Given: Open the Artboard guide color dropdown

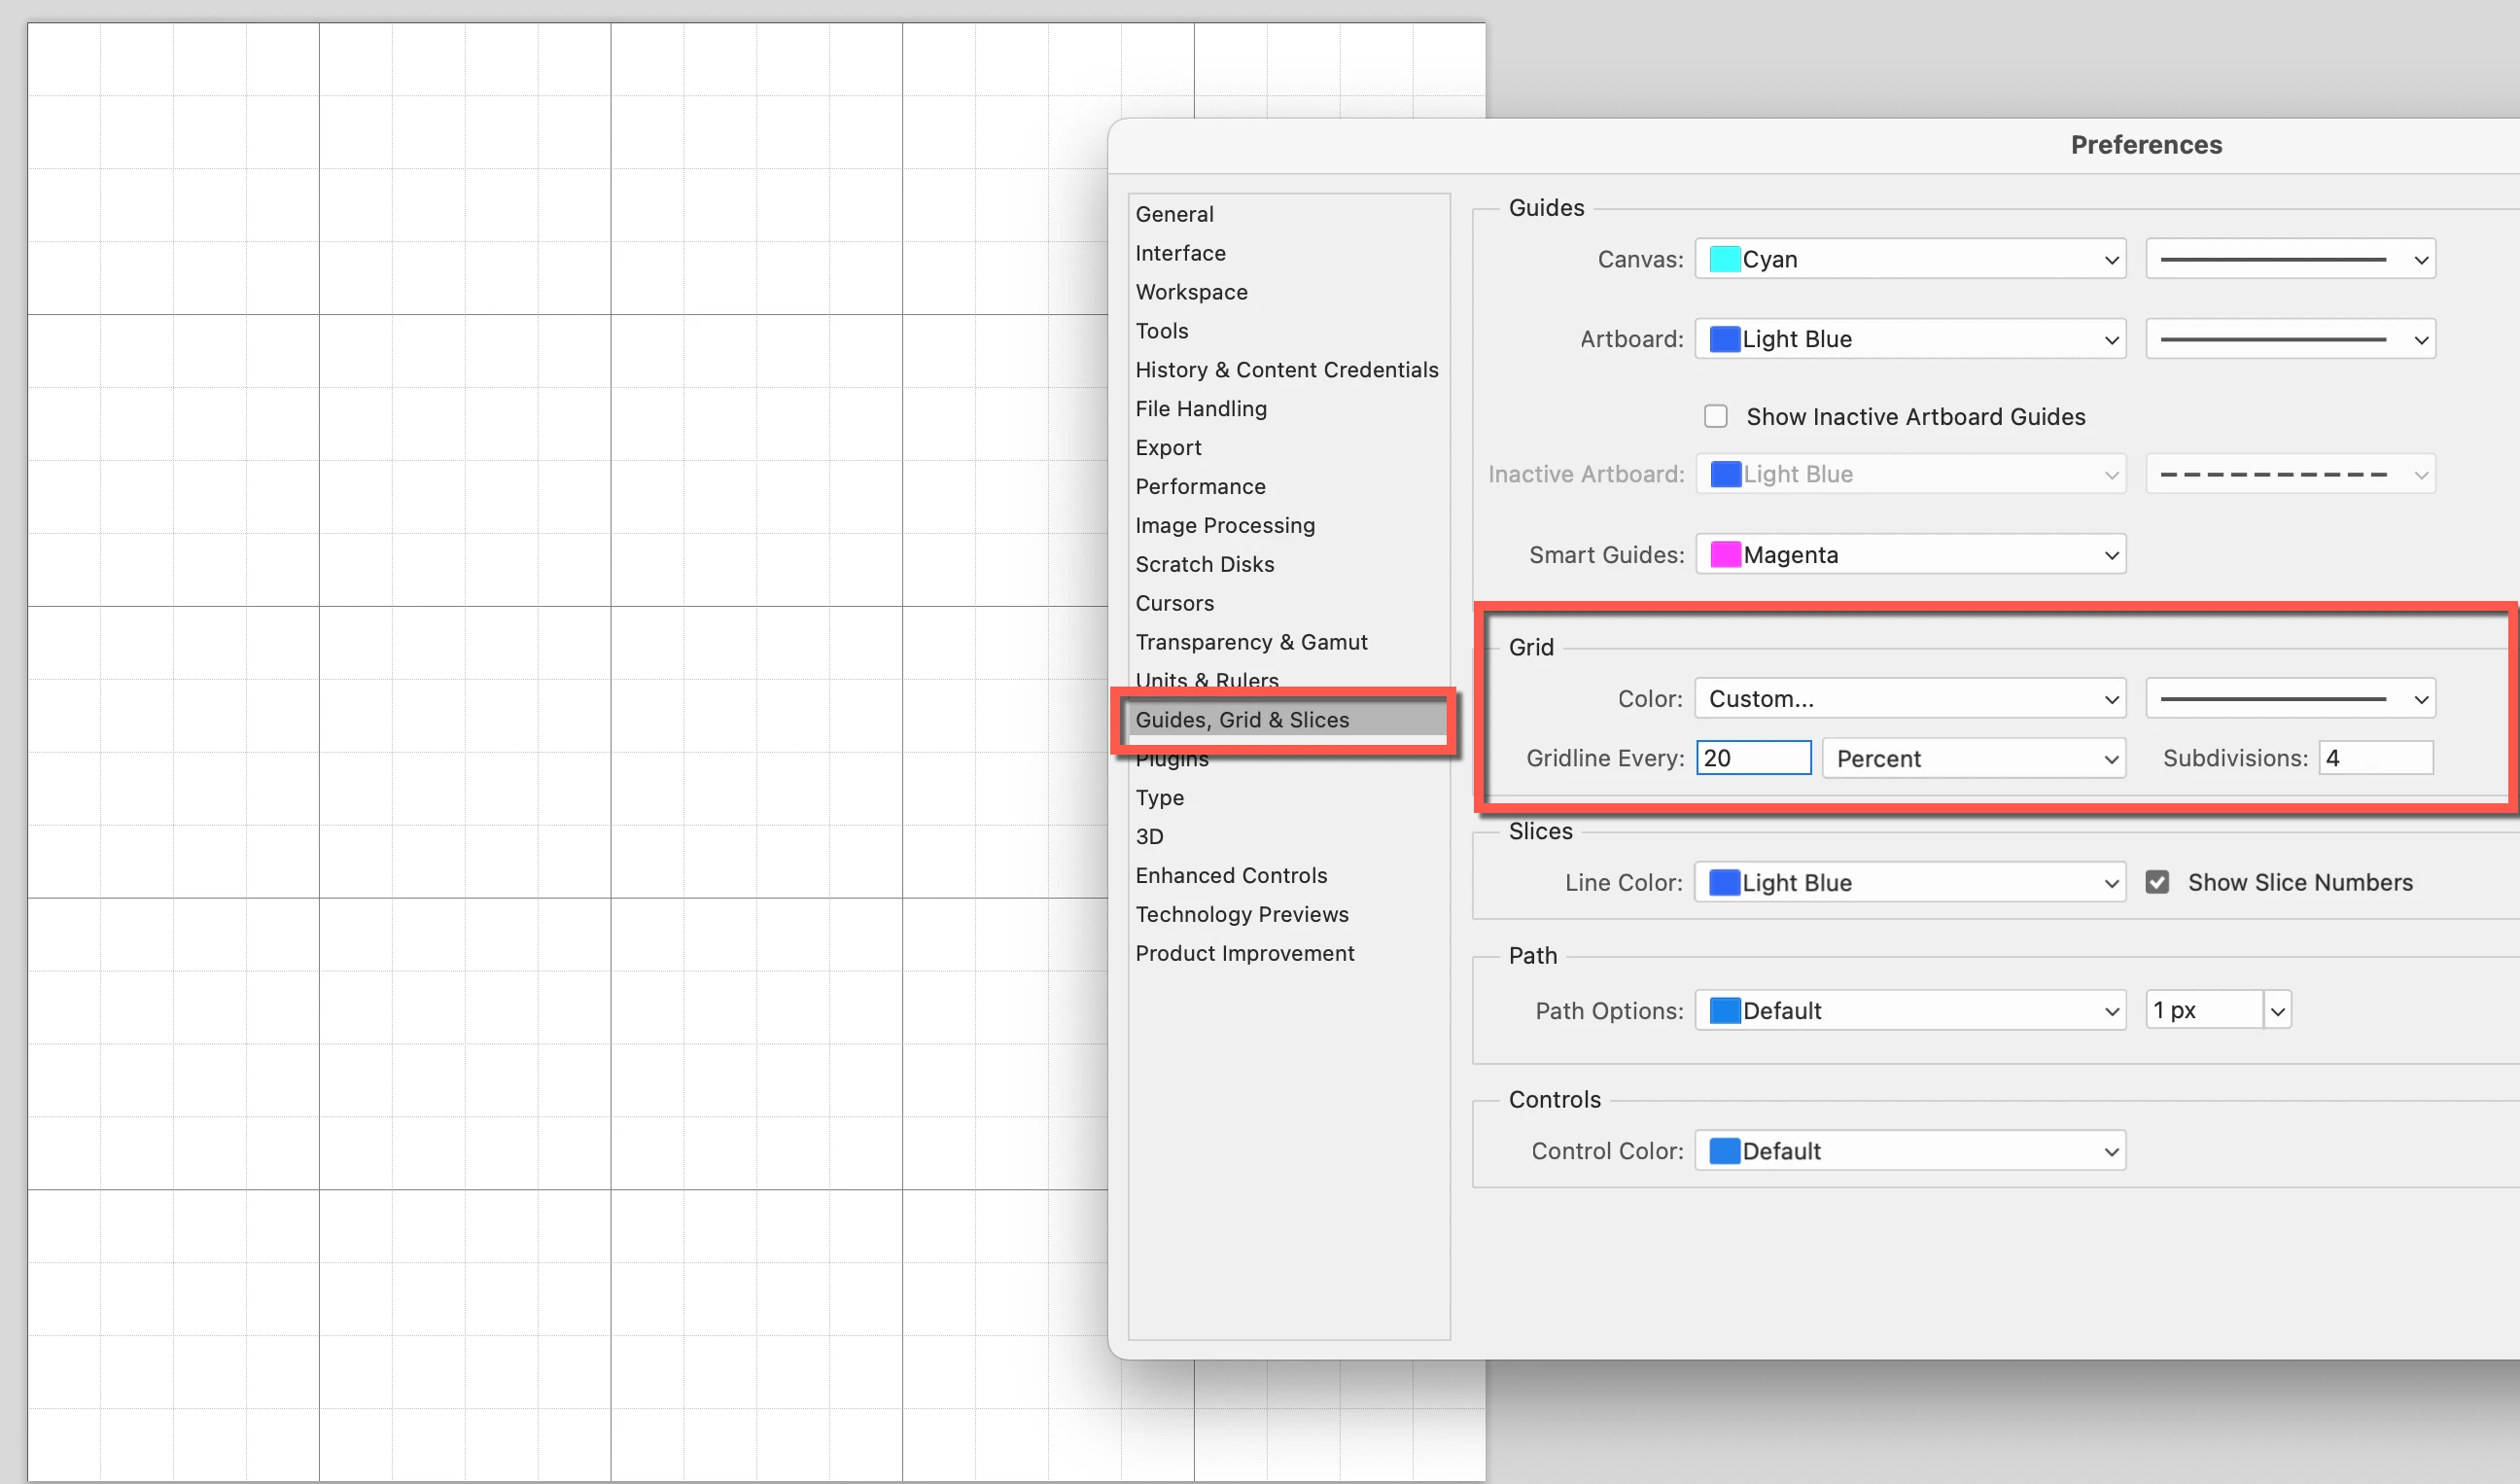Looking at the screenshot, I should pyautogui.click(x=1910, y=339).
